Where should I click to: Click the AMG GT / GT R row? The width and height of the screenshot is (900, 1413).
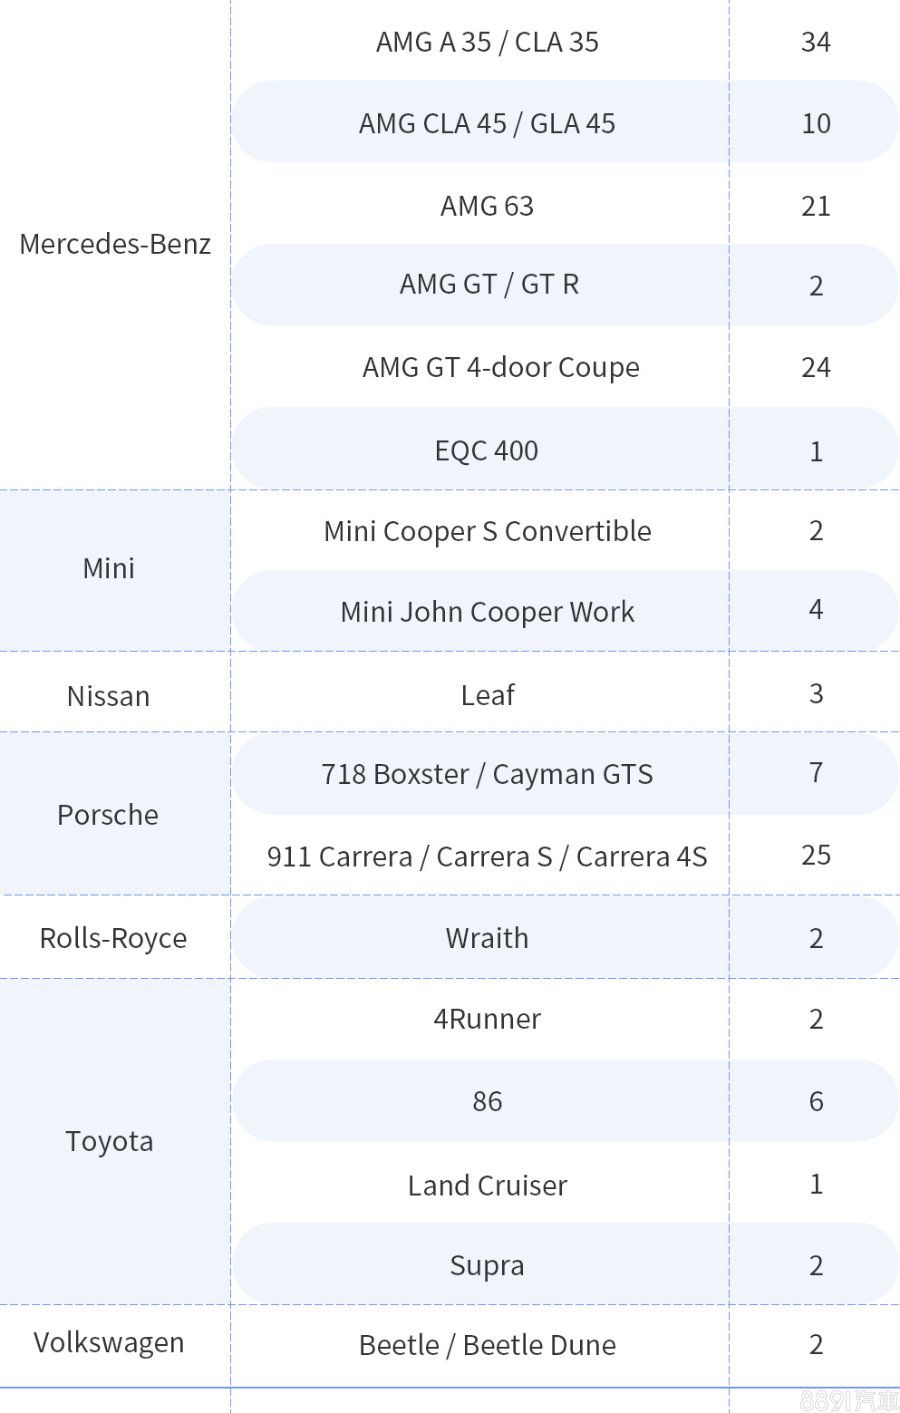tap(489, 285)
